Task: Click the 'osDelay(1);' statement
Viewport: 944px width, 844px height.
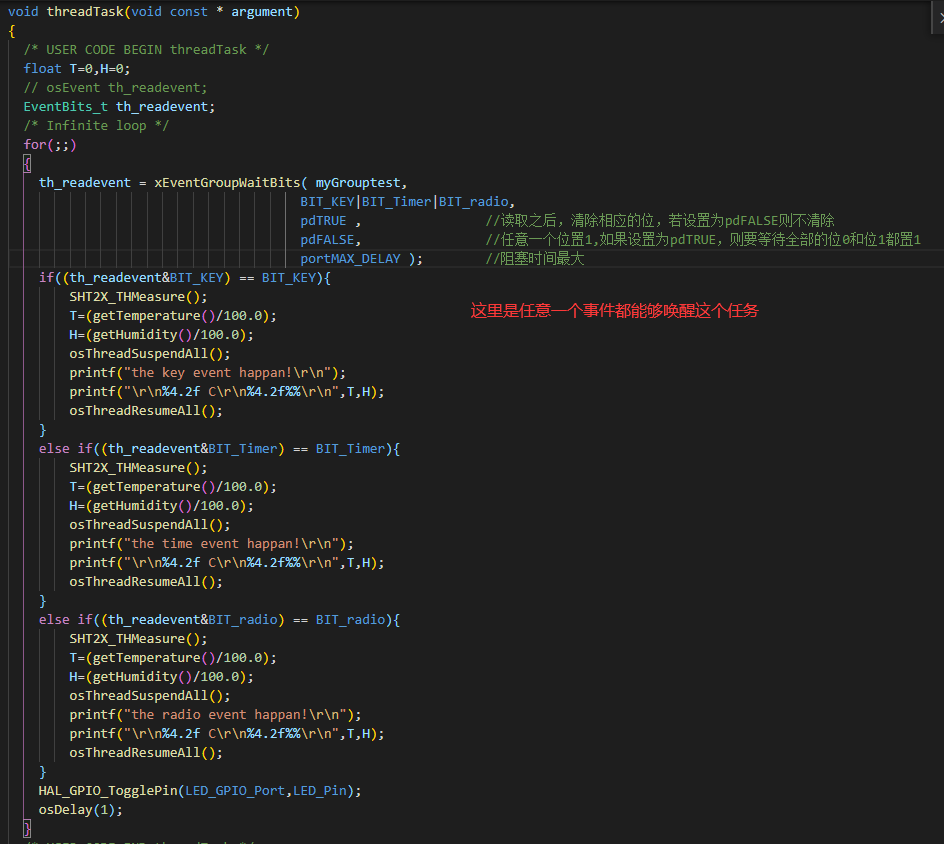Action: (x=81, y=810)
